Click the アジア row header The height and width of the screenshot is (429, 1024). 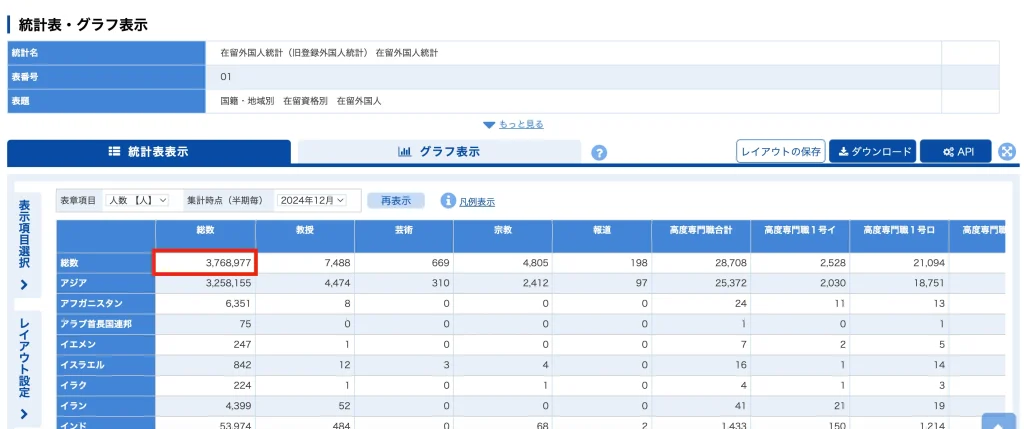(x=106, y=283)
